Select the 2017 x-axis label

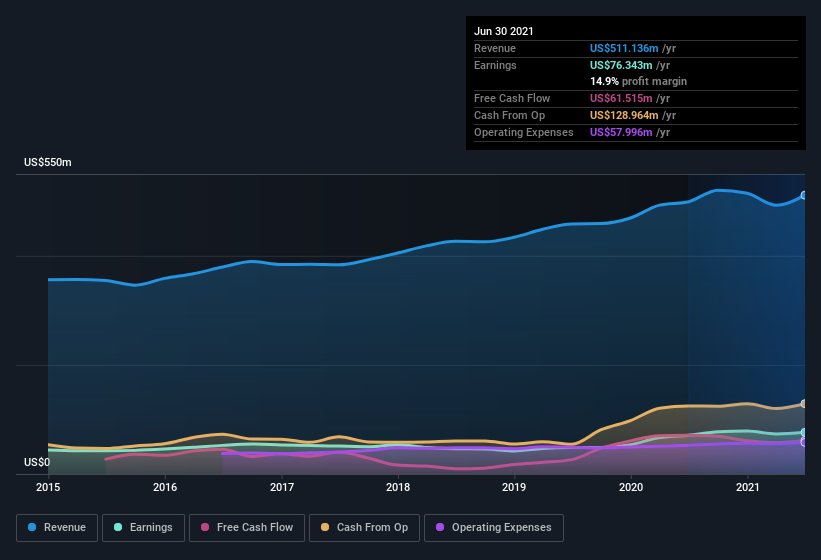(282, 487)
